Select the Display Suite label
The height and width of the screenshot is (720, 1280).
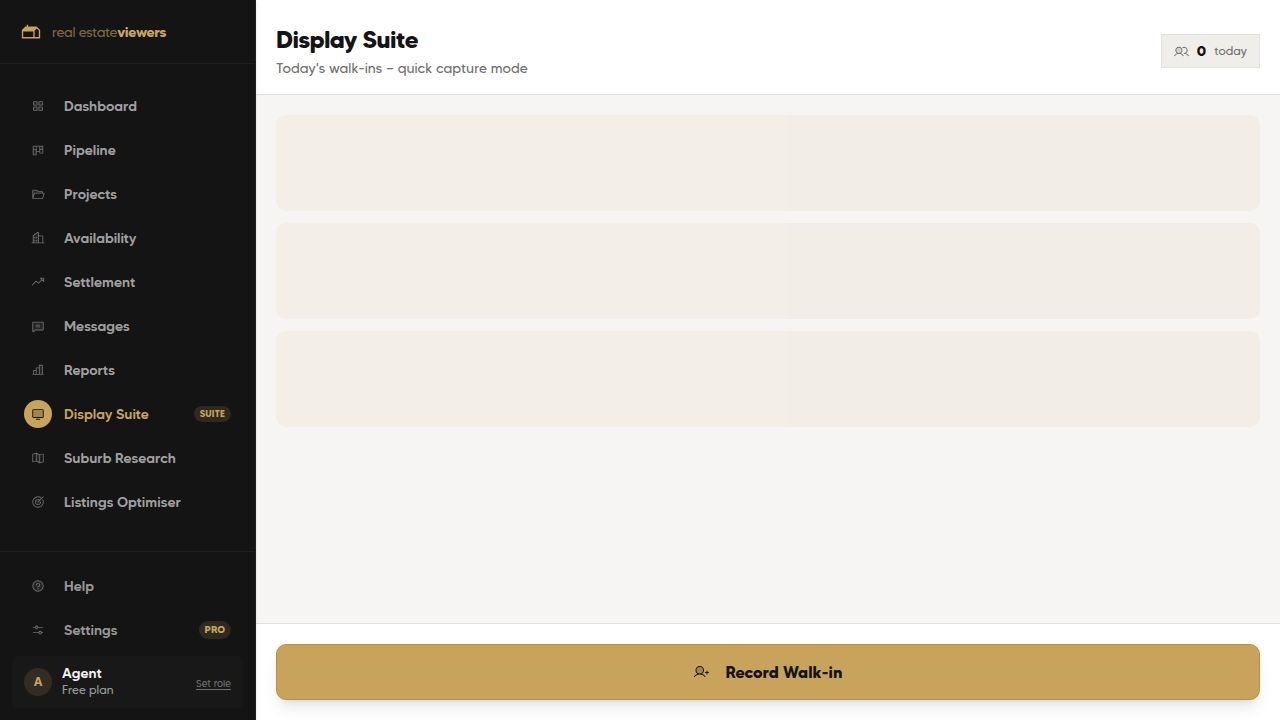(106, 414)
